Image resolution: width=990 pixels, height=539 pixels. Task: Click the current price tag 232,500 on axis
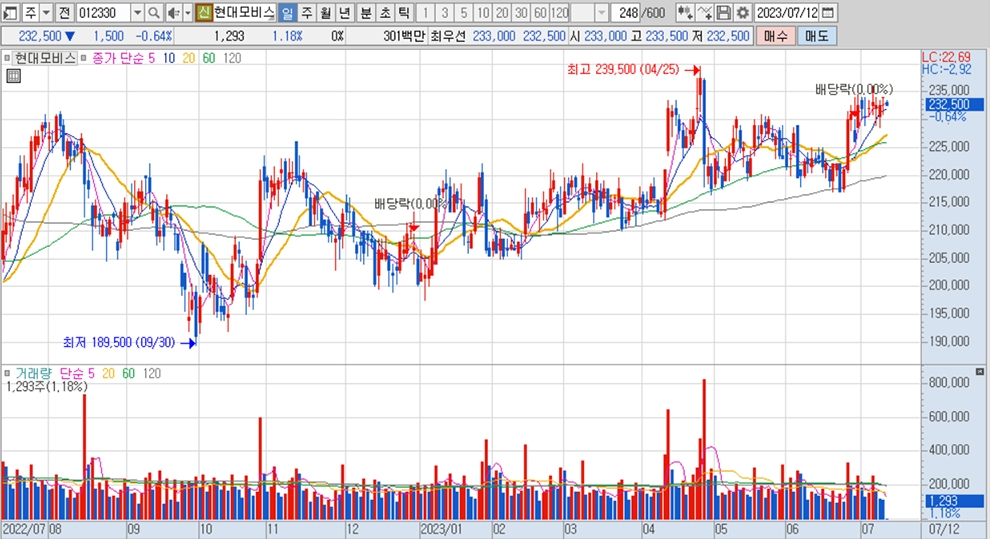(955, 104)
